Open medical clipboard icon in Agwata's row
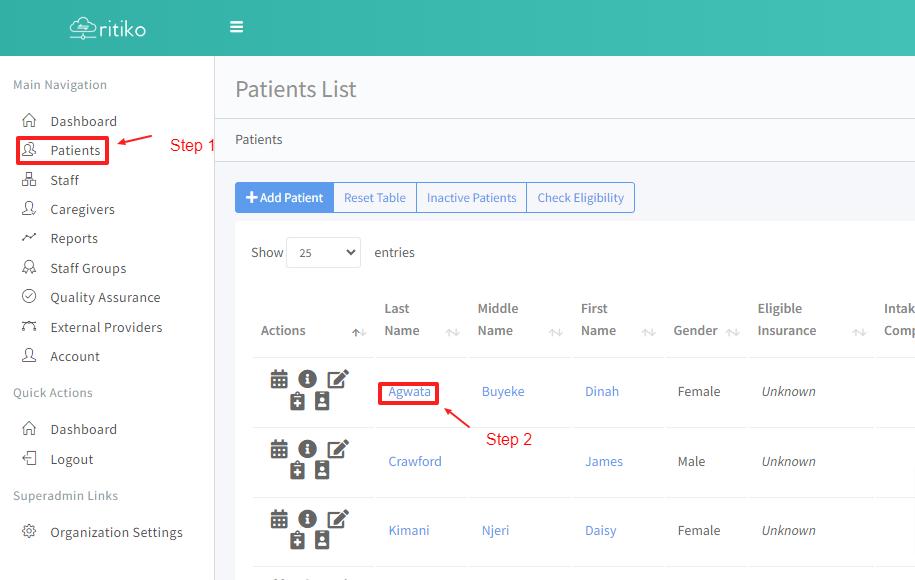Image resolution: width=915 pixels, height=580 pixels. pyautogui.click(x=297, y=401)
